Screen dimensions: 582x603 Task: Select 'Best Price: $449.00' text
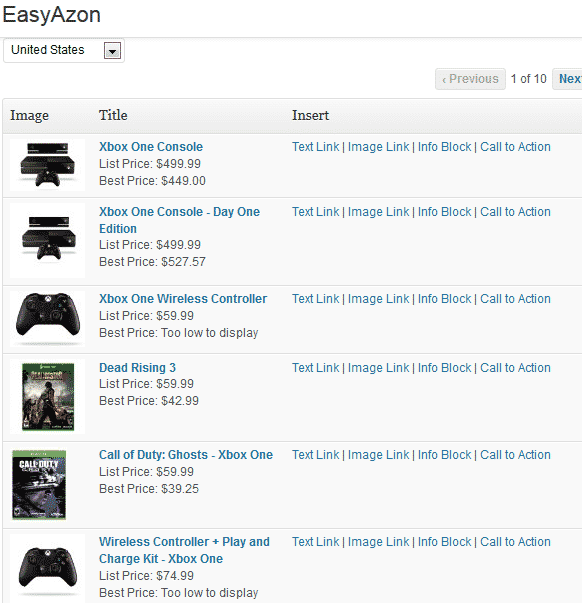coord(152,180)
